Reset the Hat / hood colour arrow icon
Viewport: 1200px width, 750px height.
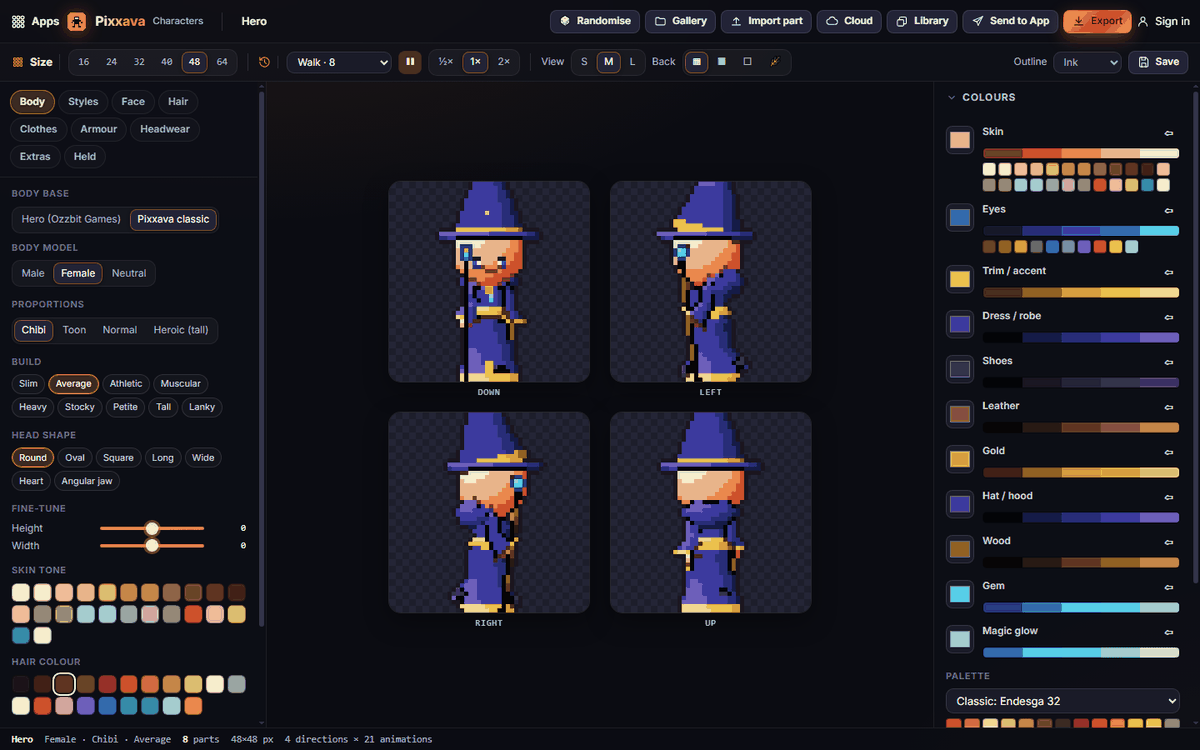tap(1168, 496)
